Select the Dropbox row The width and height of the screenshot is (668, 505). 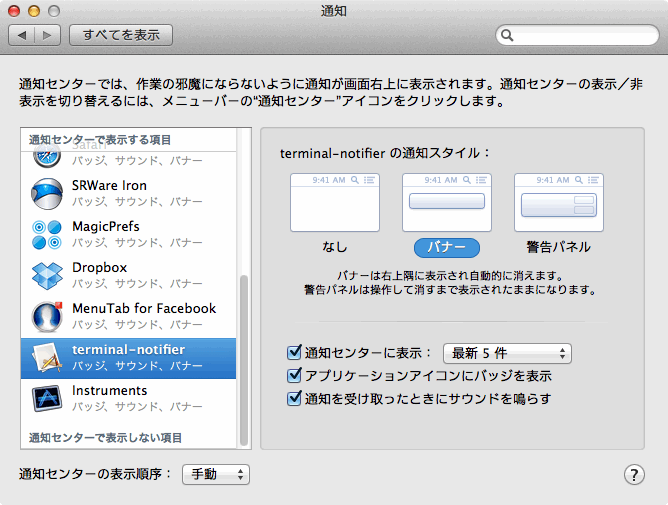(128, 276)
